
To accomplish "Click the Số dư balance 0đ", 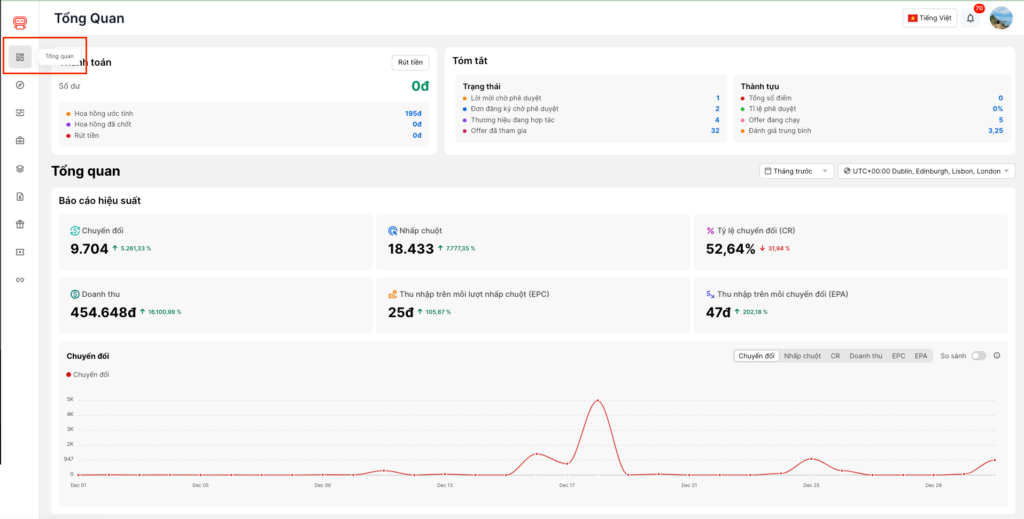I will [421, 86].
